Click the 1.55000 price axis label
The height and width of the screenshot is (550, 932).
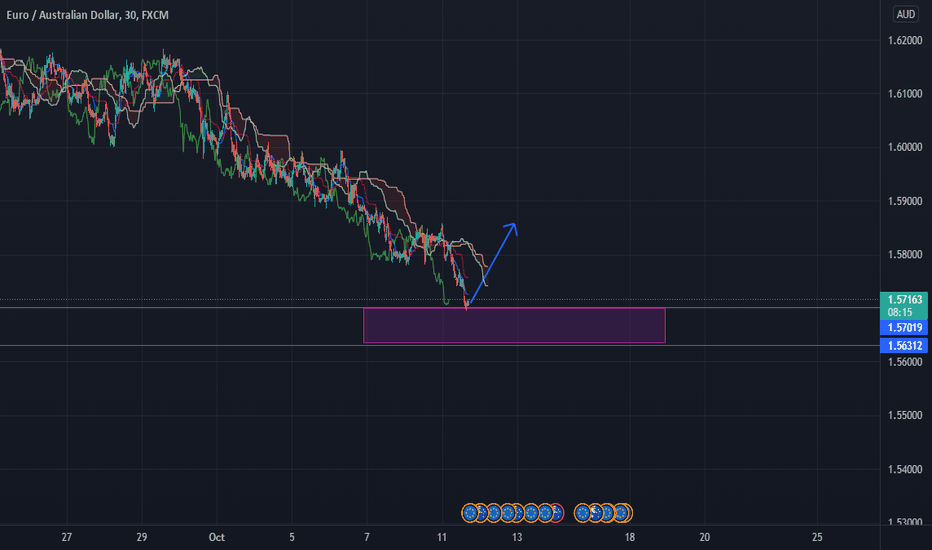point(905,416)
